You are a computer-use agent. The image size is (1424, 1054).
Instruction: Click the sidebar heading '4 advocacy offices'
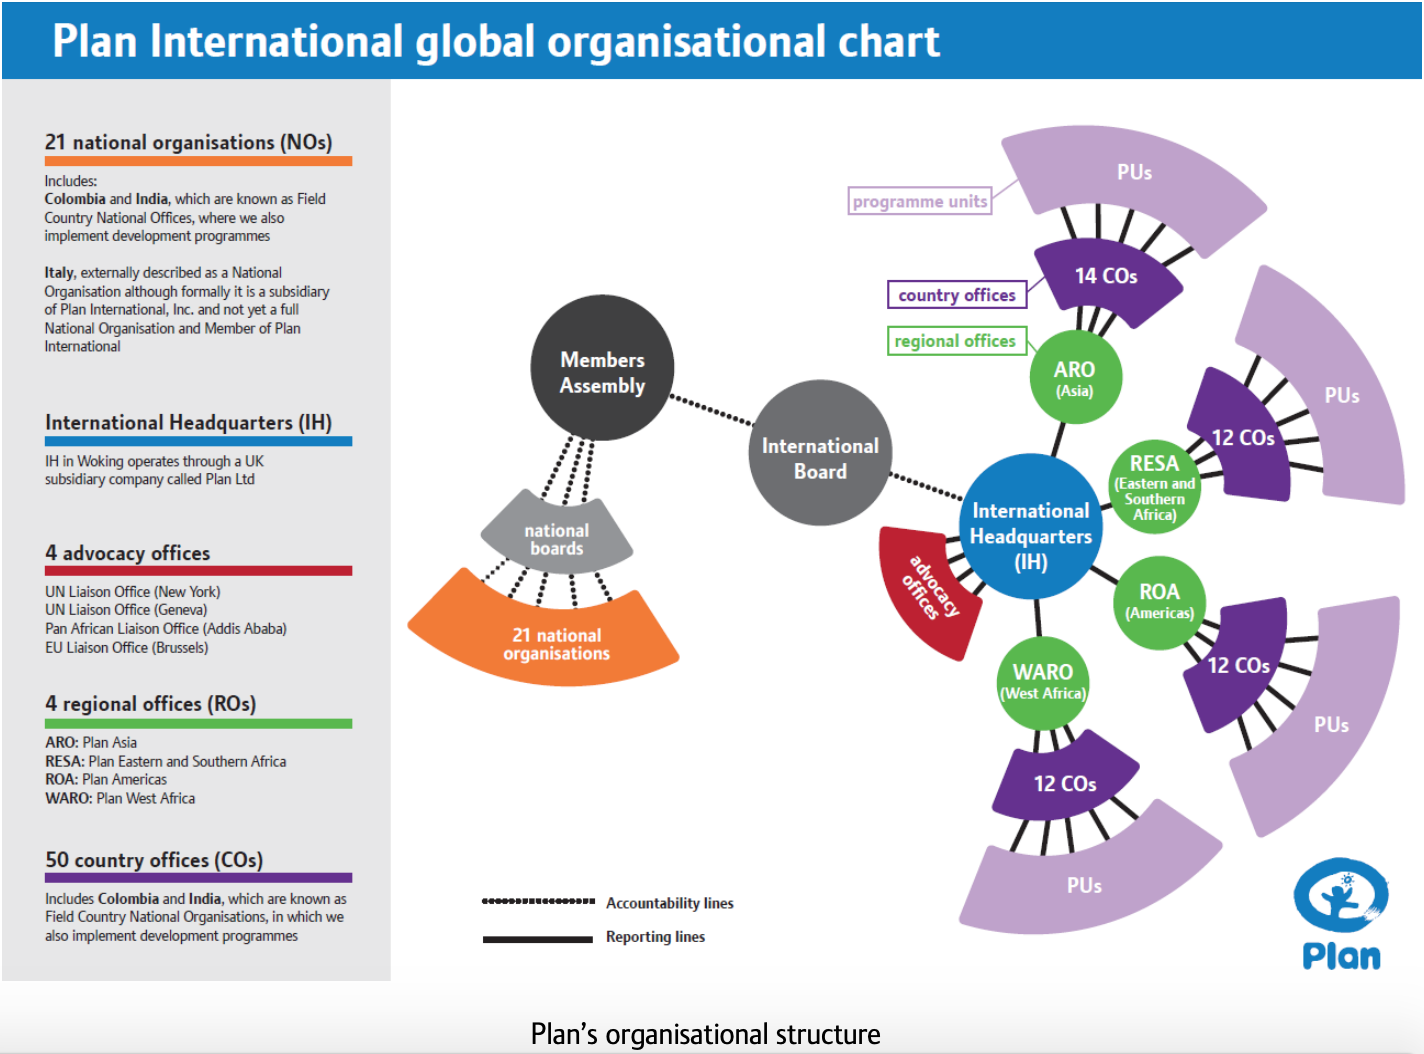click(x=127, y=553)
